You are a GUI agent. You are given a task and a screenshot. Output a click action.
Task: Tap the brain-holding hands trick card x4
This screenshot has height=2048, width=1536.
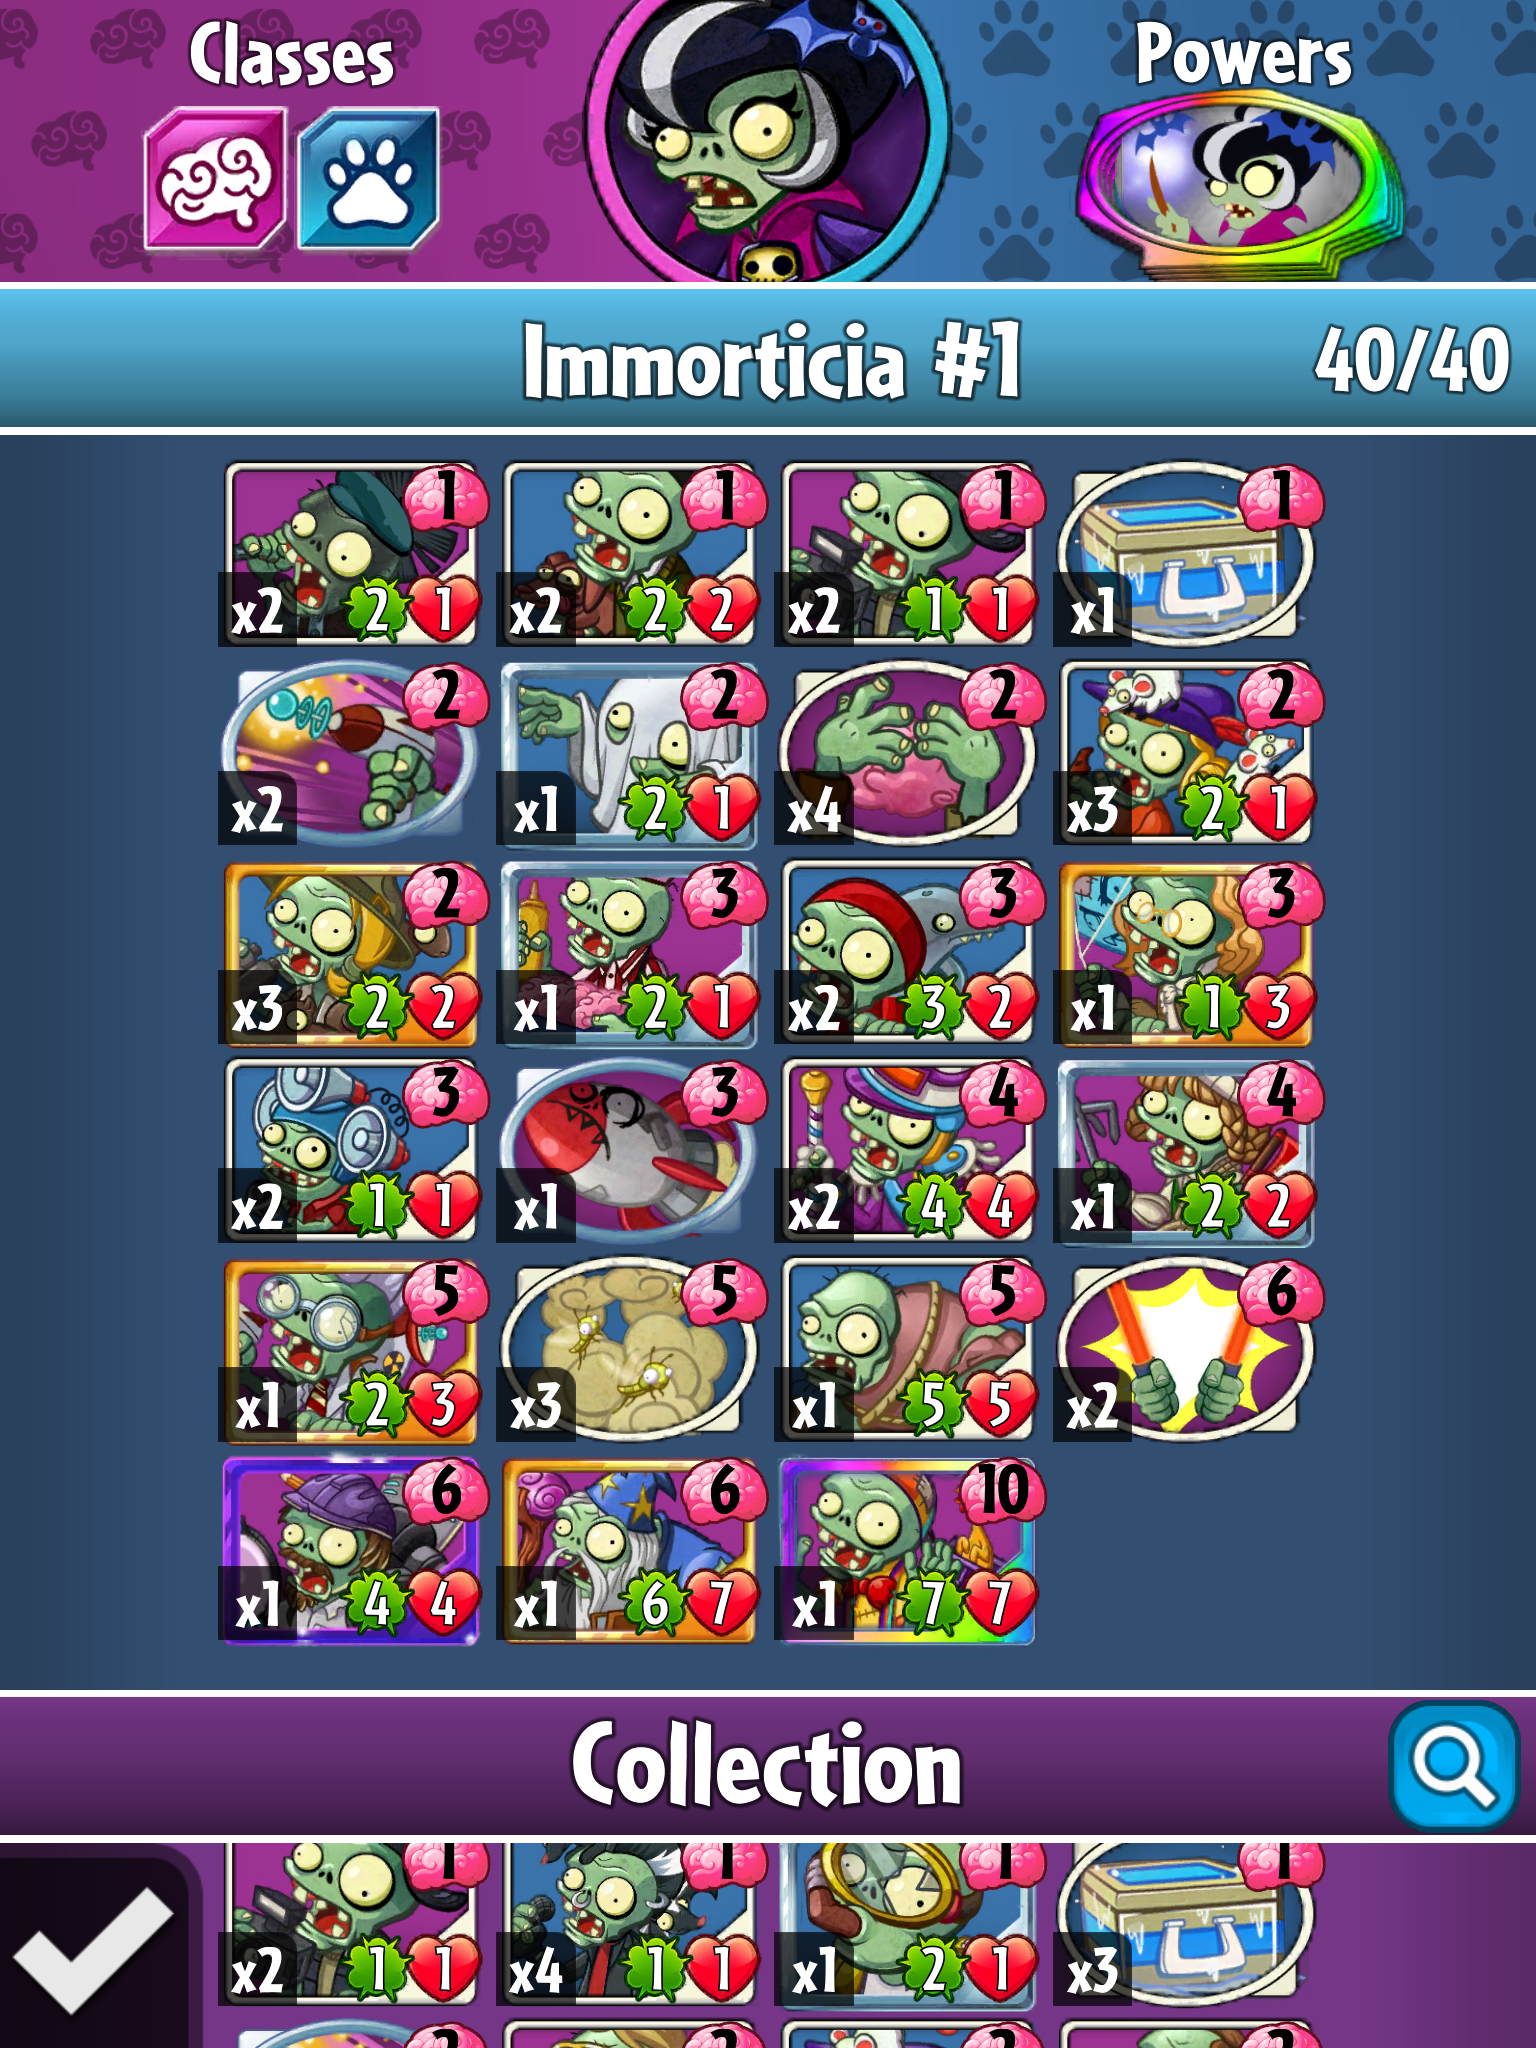(908, 753)
